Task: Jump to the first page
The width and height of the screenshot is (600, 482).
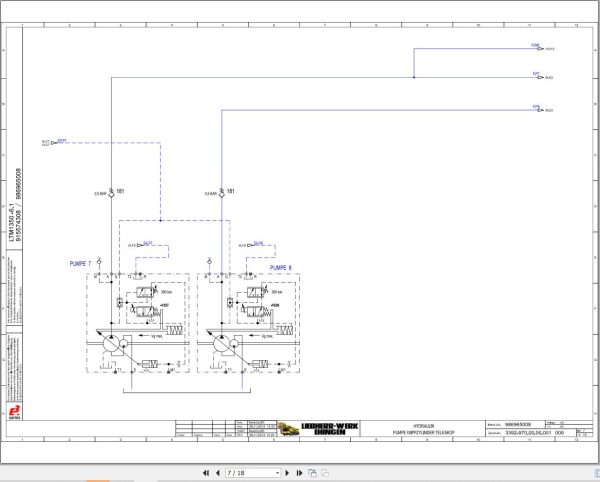Action: [x=206, y=473]
